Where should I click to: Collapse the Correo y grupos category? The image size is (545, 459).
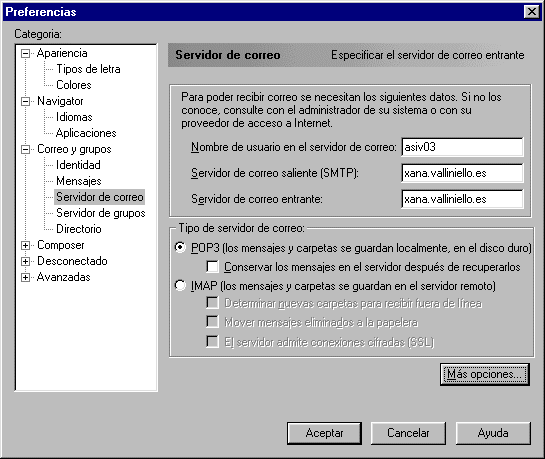(x=25, y=149)
